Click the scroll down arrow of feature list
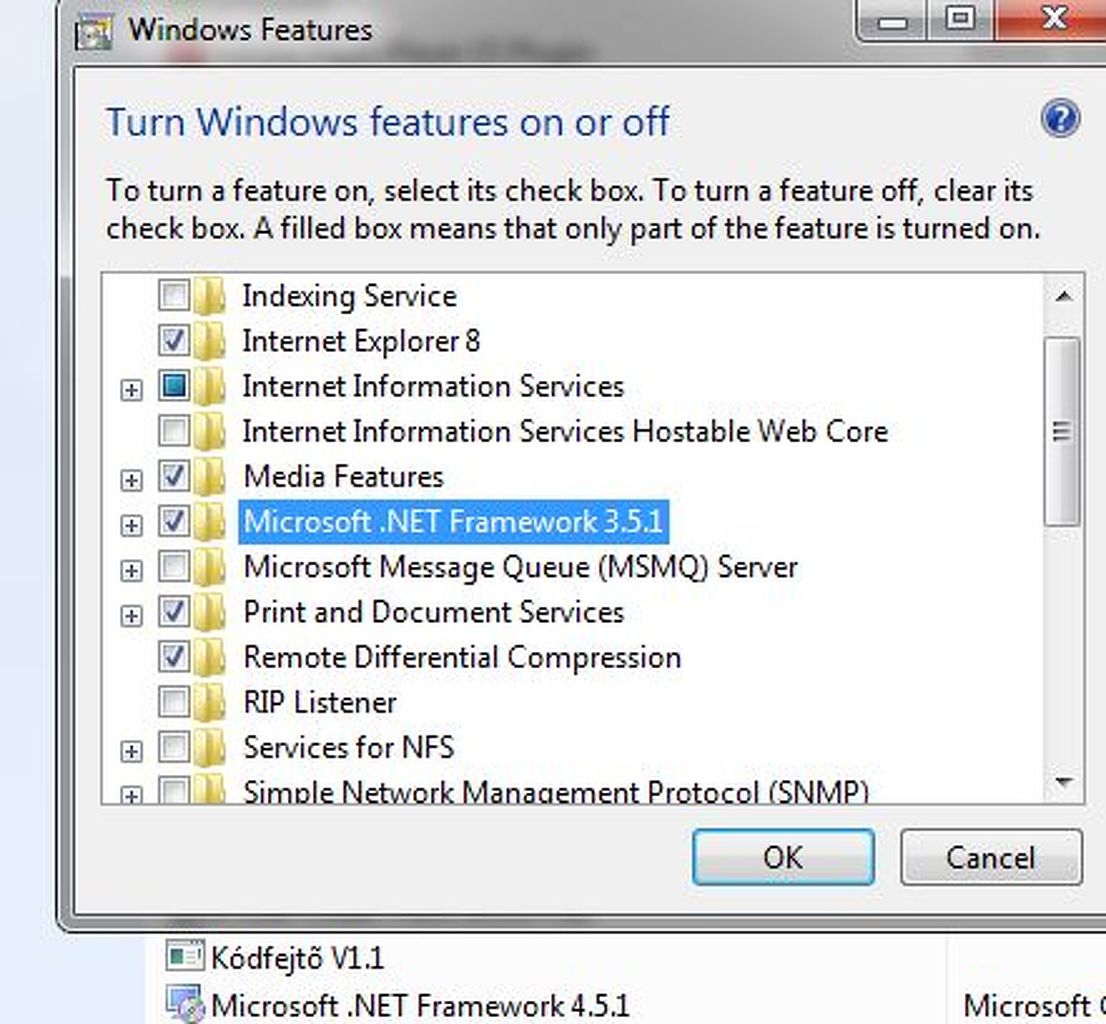This screenshot has width=1106, height=1024. coord(1062,783)
